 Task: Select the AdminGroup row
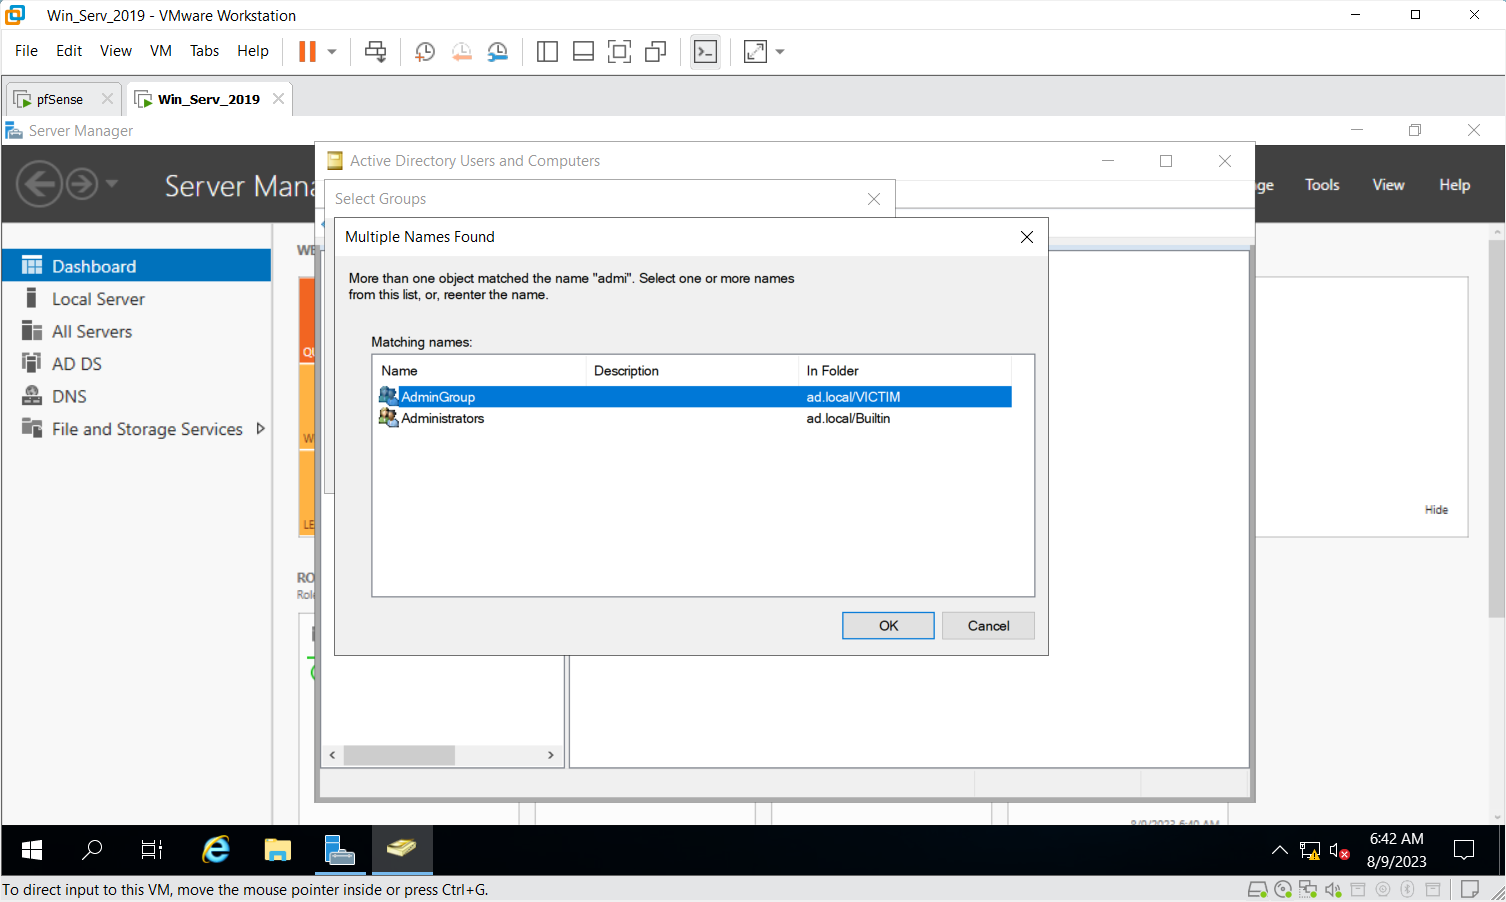(x=694, y=397)
